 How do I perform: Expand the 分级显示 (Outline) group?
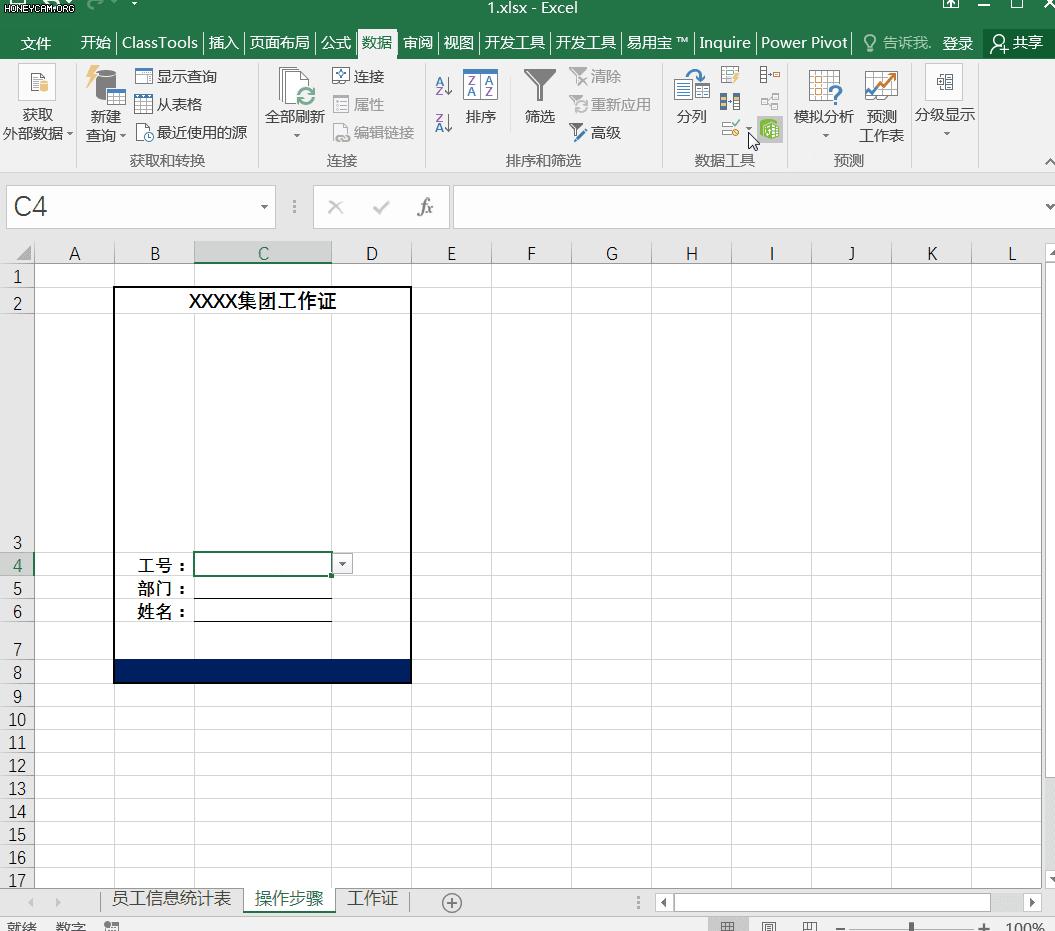[945, 101]
